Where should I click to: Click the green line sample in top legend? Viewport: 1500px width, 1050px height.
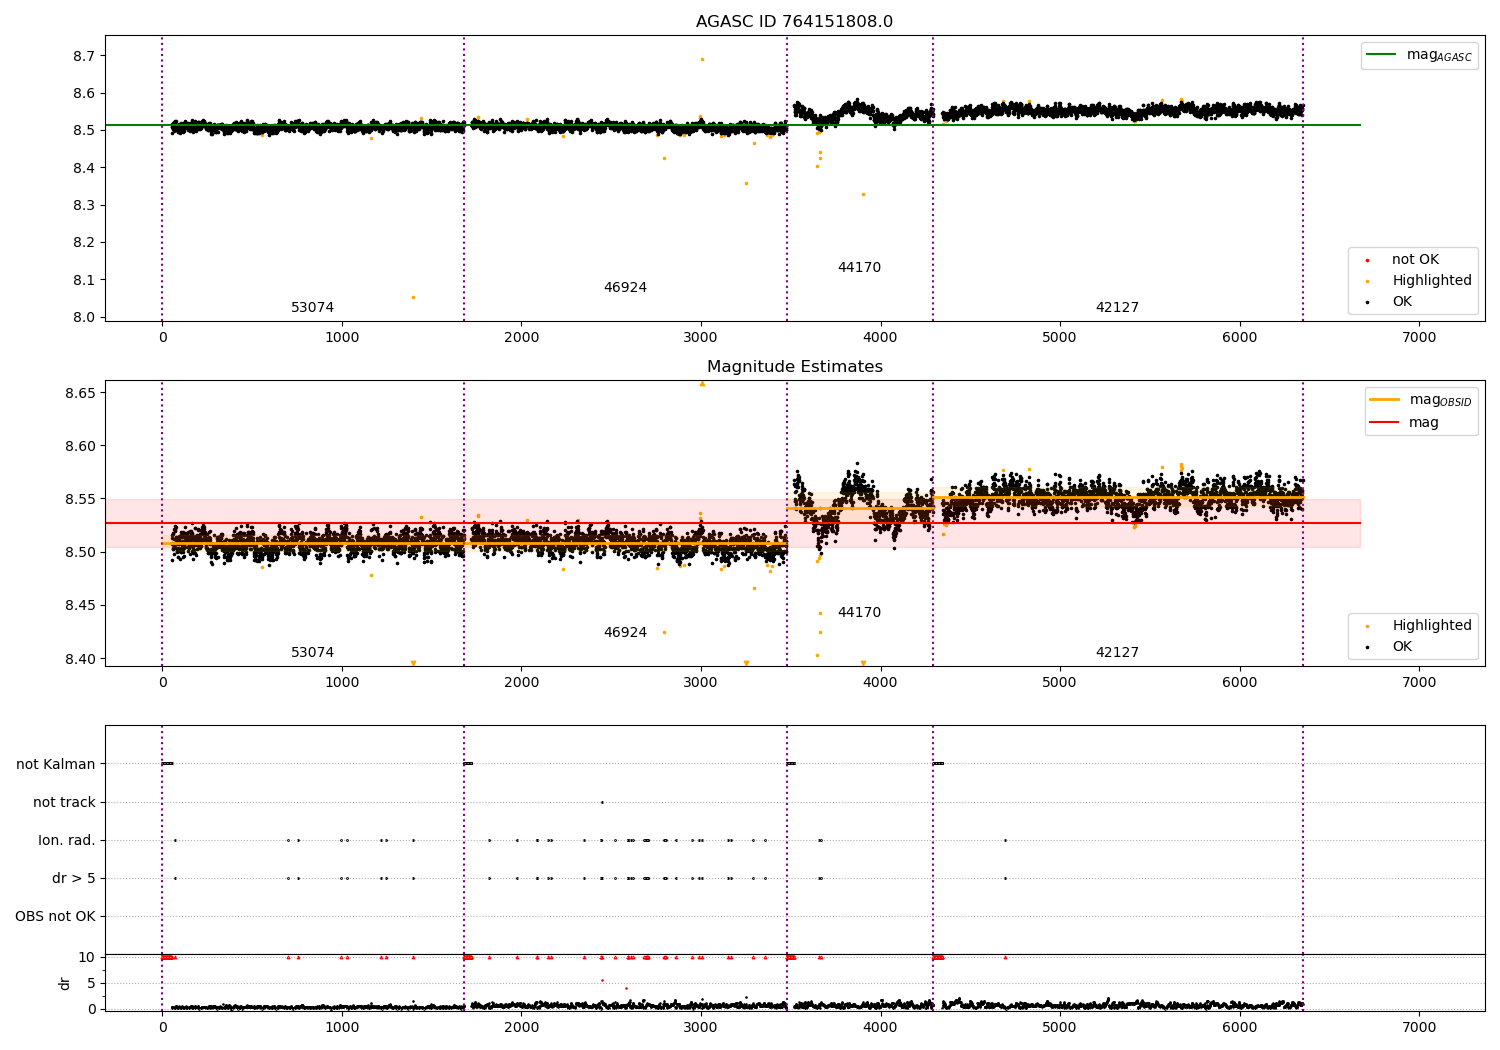coord(1382,55)
